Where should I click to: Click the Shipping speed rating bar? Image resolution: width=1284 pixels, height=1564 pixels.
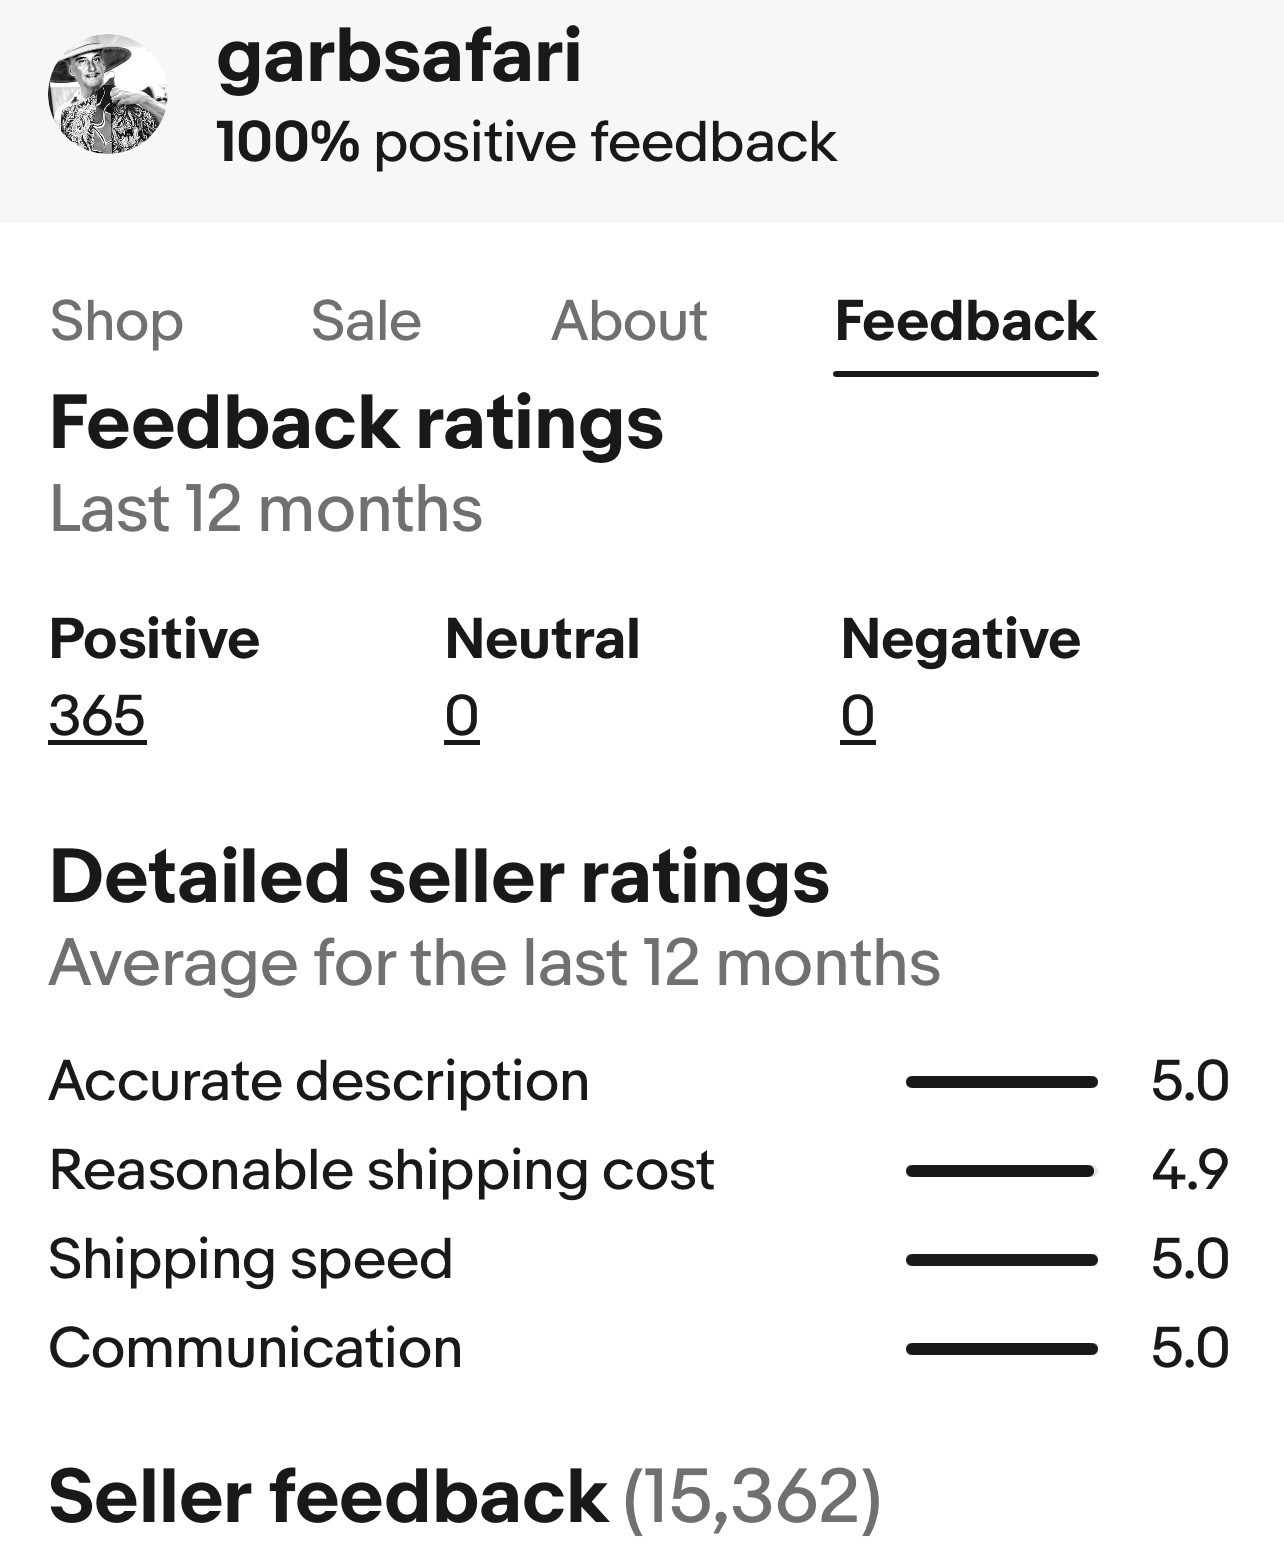click(1001, 1260)
